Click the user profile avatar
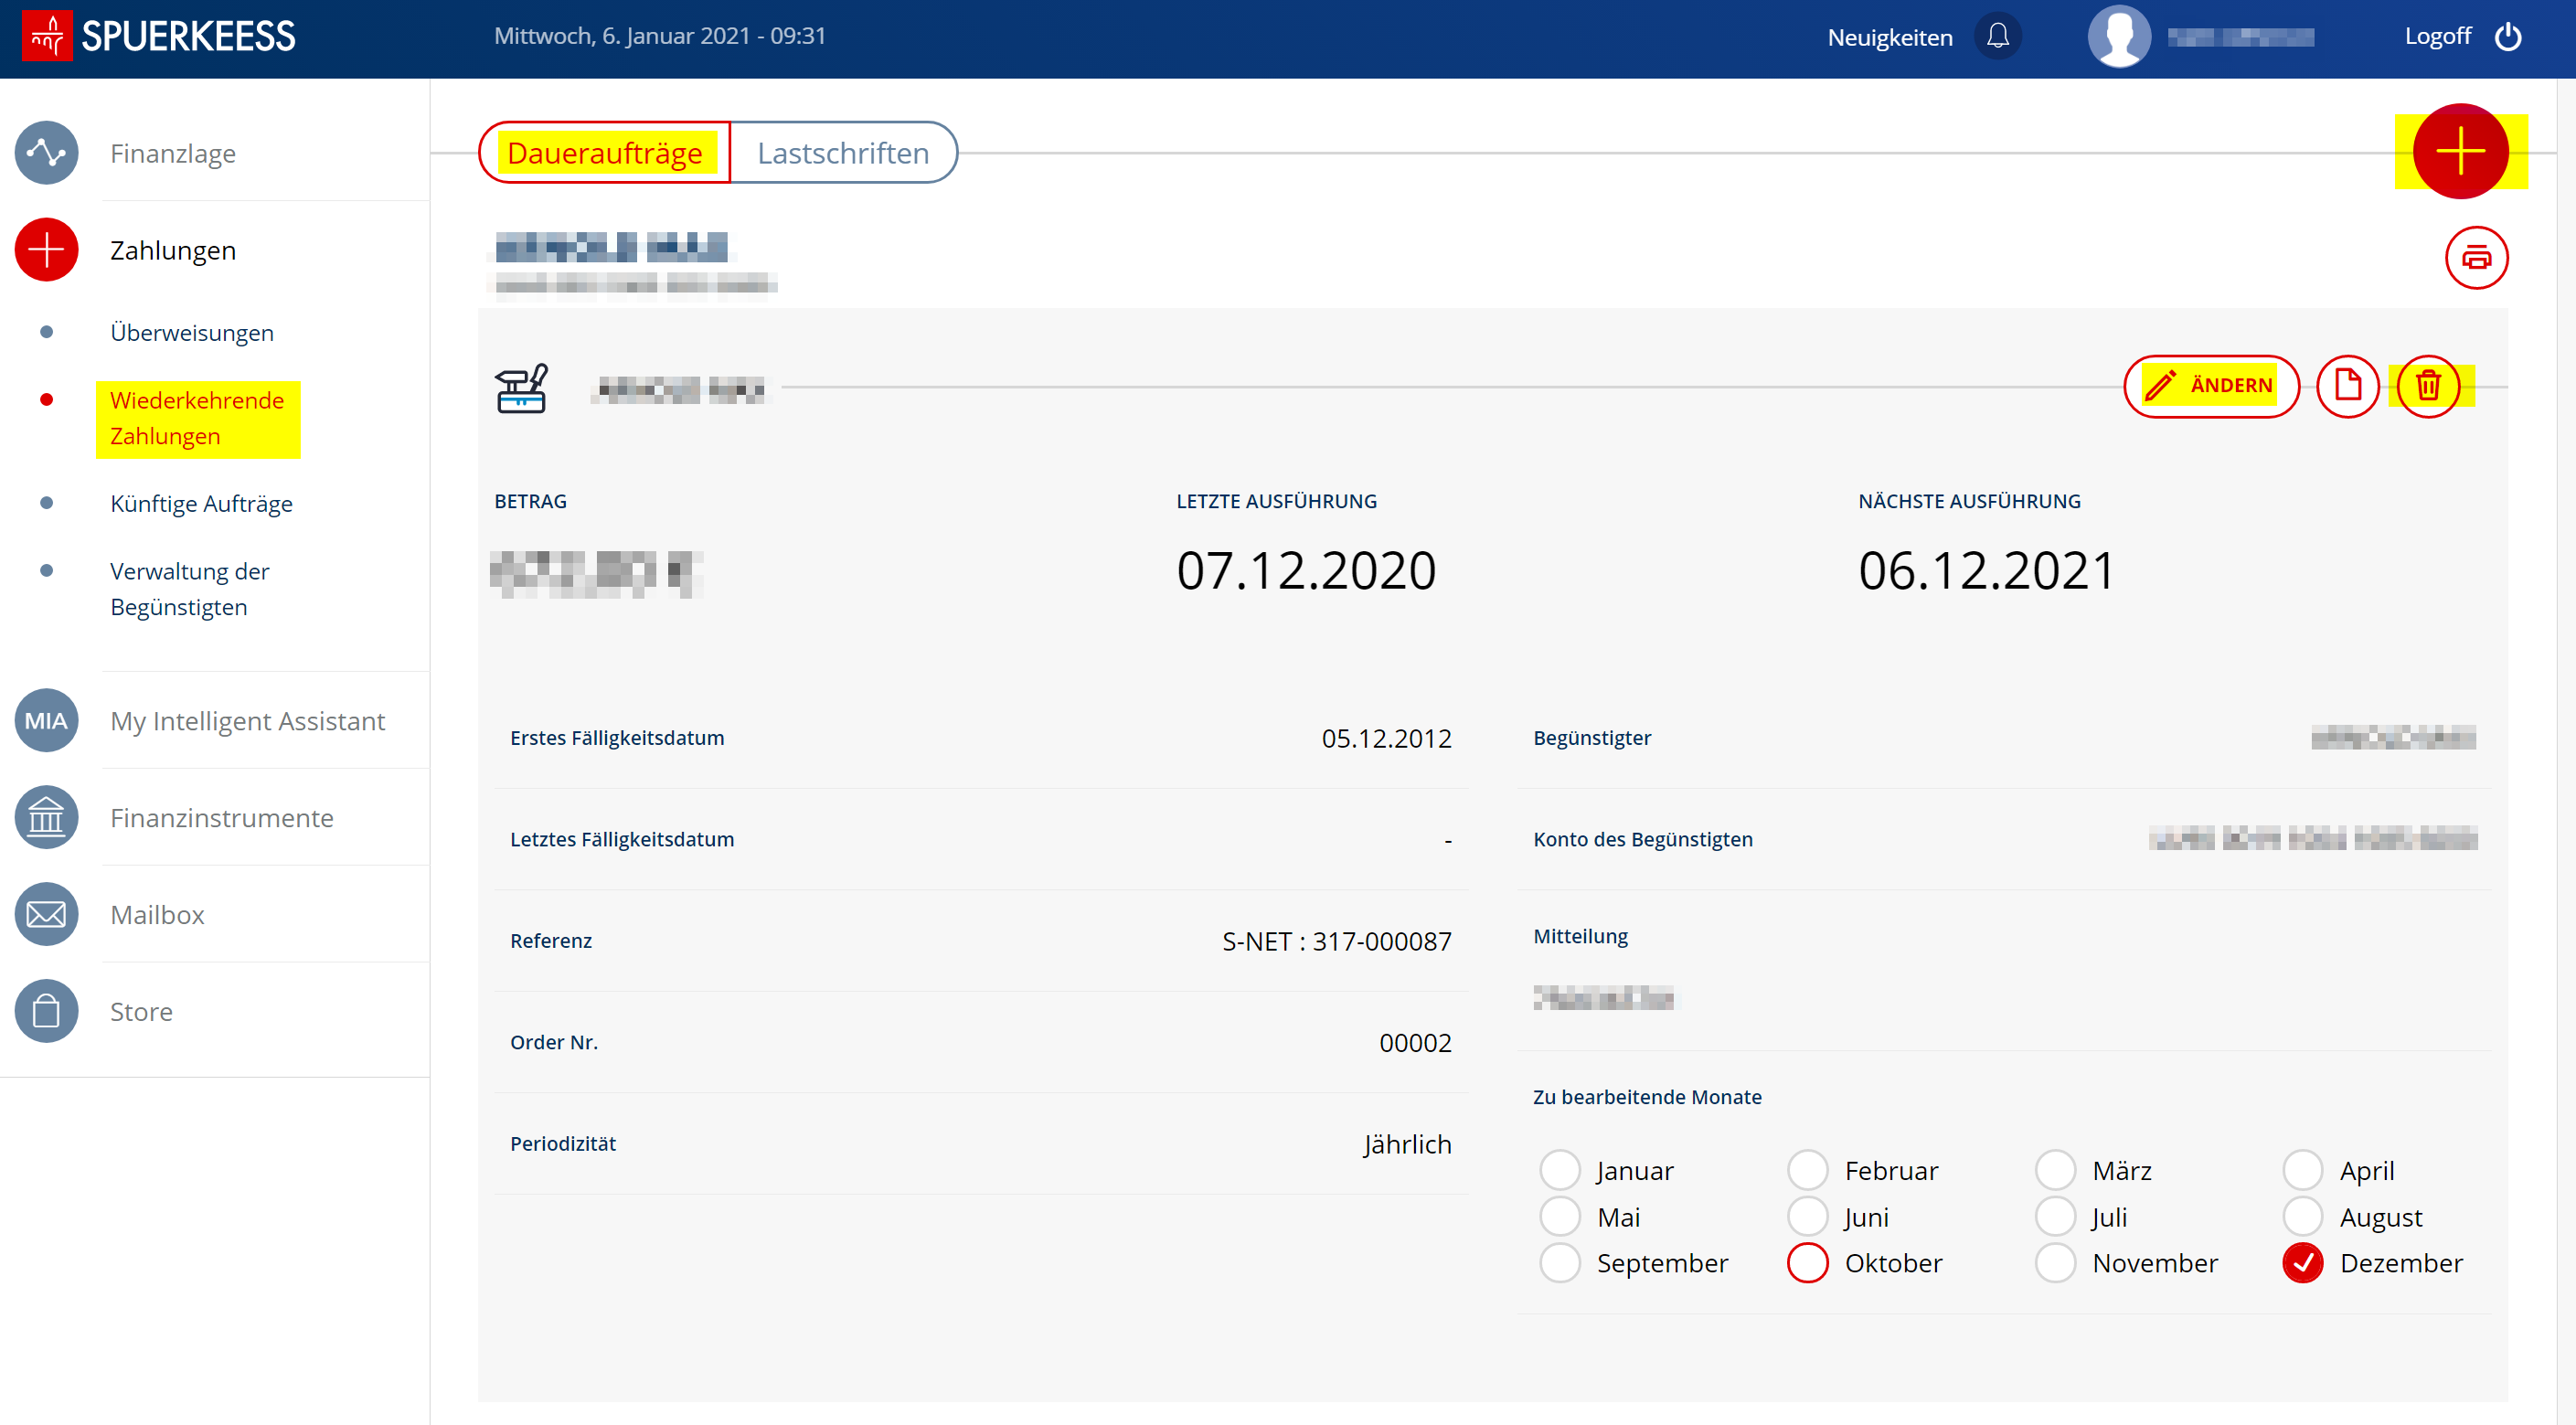The height and width of the screenshot is (1425, 2576). [2118, 37]
